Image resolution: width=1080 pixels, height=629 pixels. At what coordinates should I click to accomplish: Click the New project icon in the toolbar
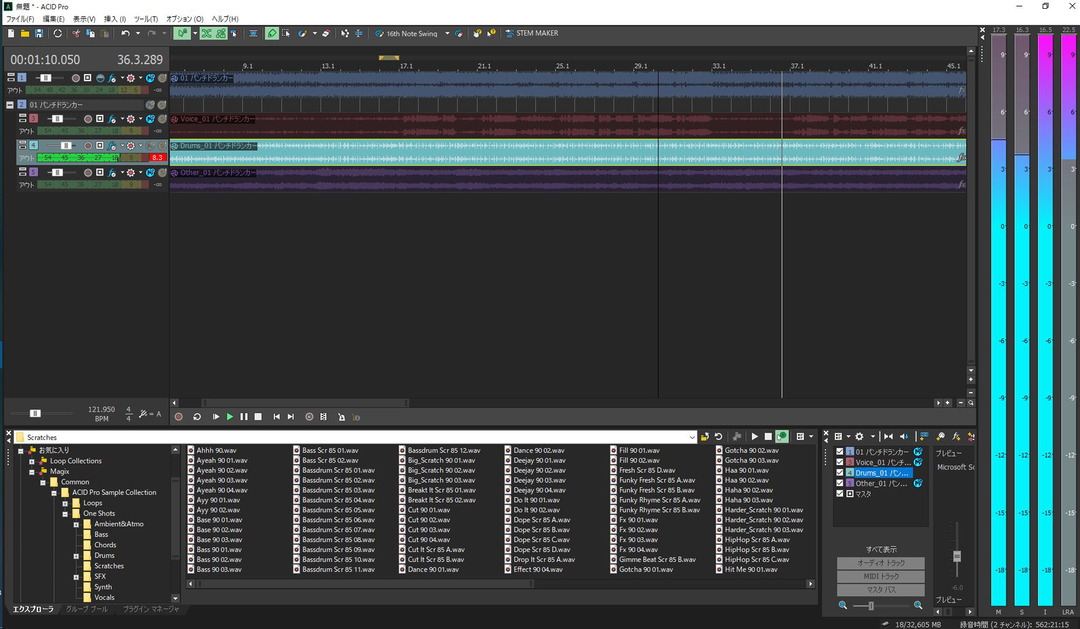click(11, 33)
